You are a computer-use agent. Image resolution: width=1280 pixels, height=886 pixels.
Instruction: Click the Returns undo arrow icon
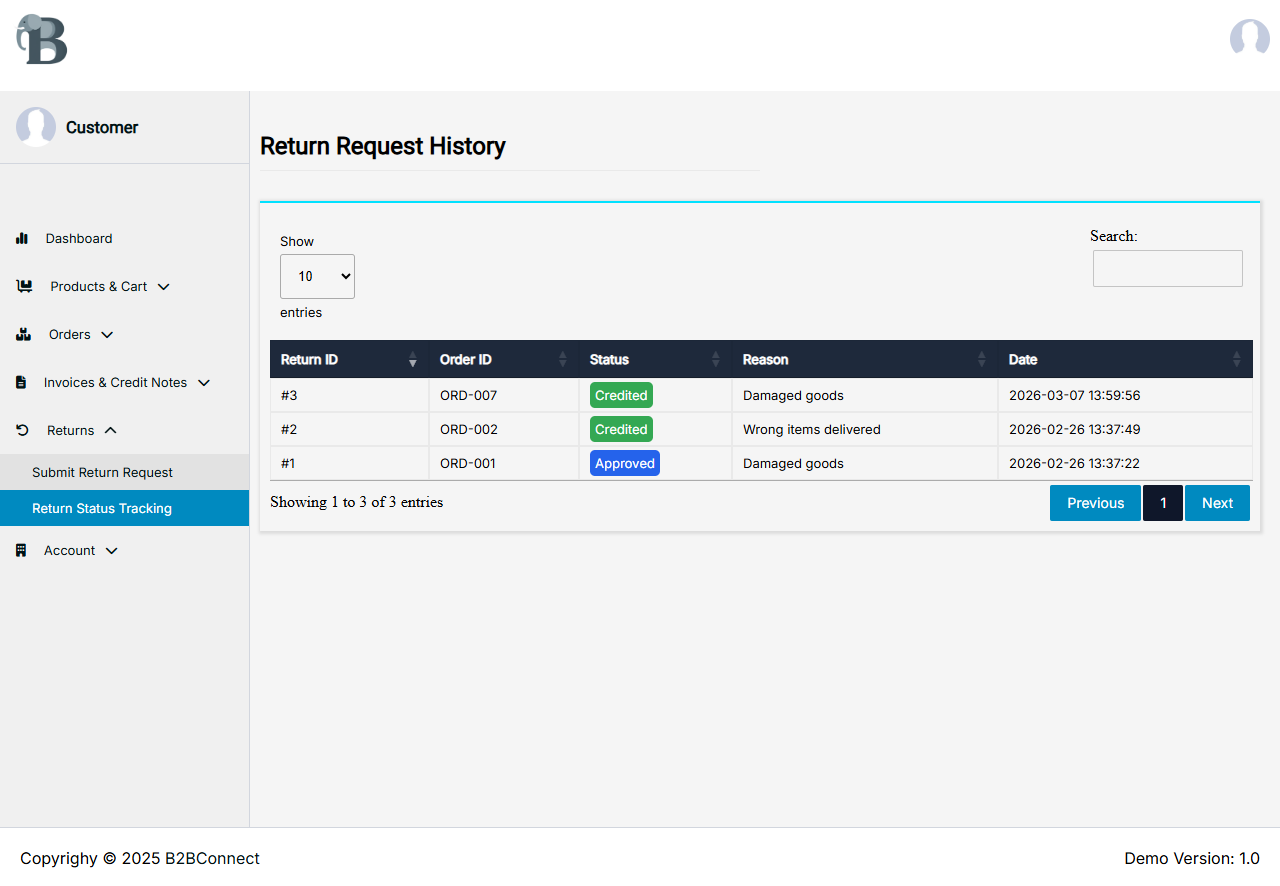tap(23, 430)
